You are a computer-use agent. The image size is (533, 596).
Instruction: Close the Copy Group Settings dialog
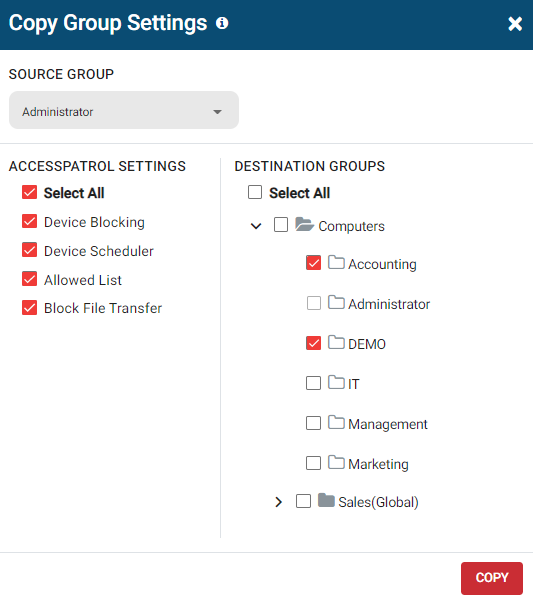pos(515,24)
